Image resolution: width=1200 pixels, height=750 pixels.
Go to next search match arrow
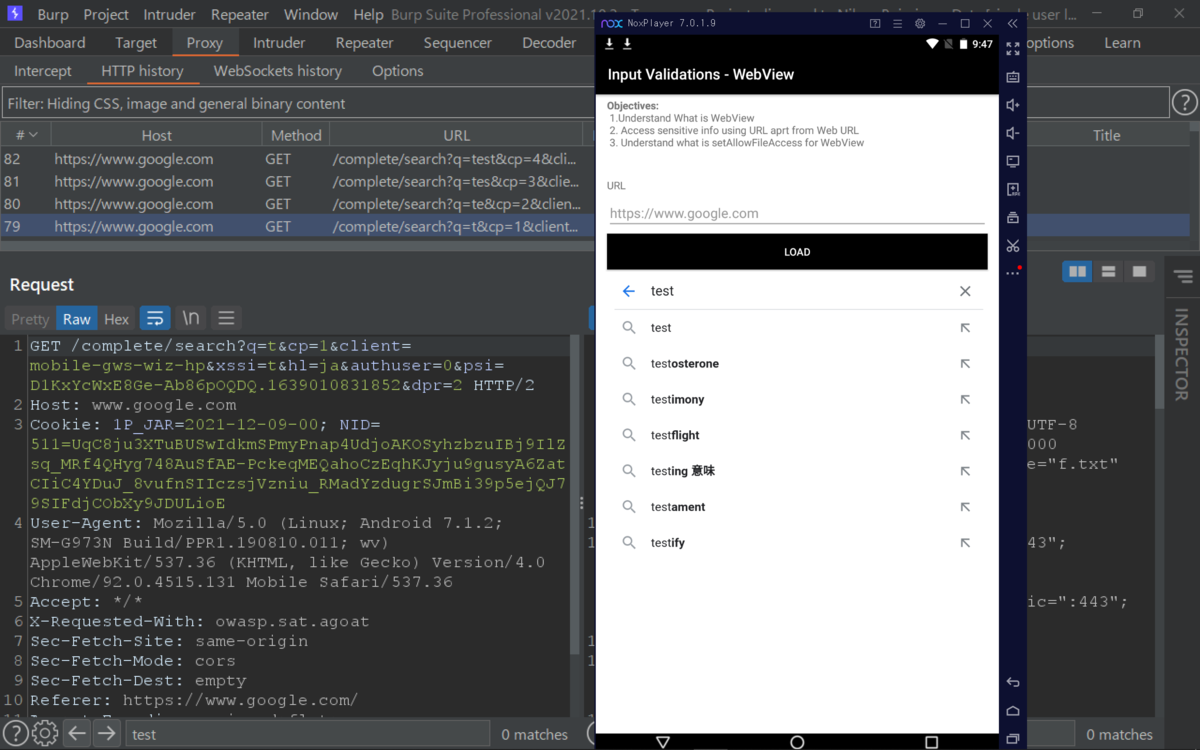pyautogui.click(x=106, y=734)
